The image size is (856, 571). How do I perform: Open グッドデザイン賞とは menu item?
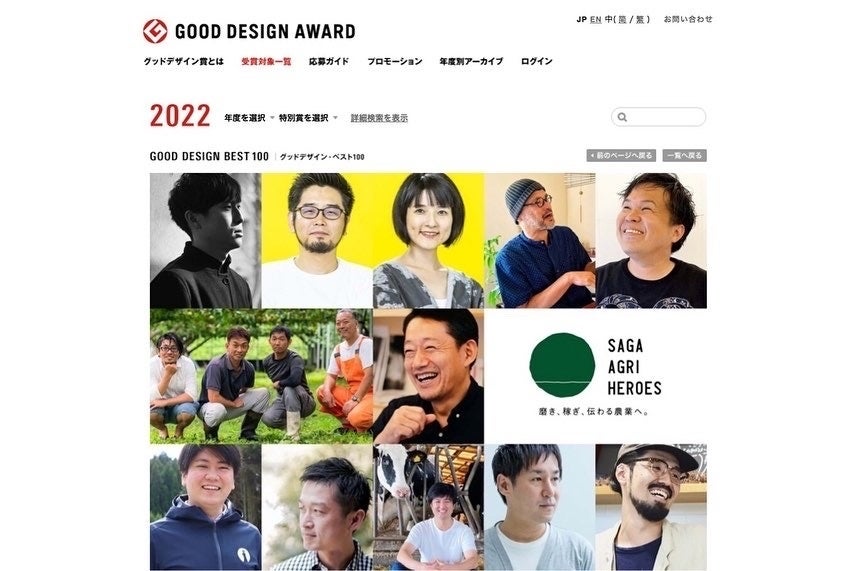click(x=183, y=61)
